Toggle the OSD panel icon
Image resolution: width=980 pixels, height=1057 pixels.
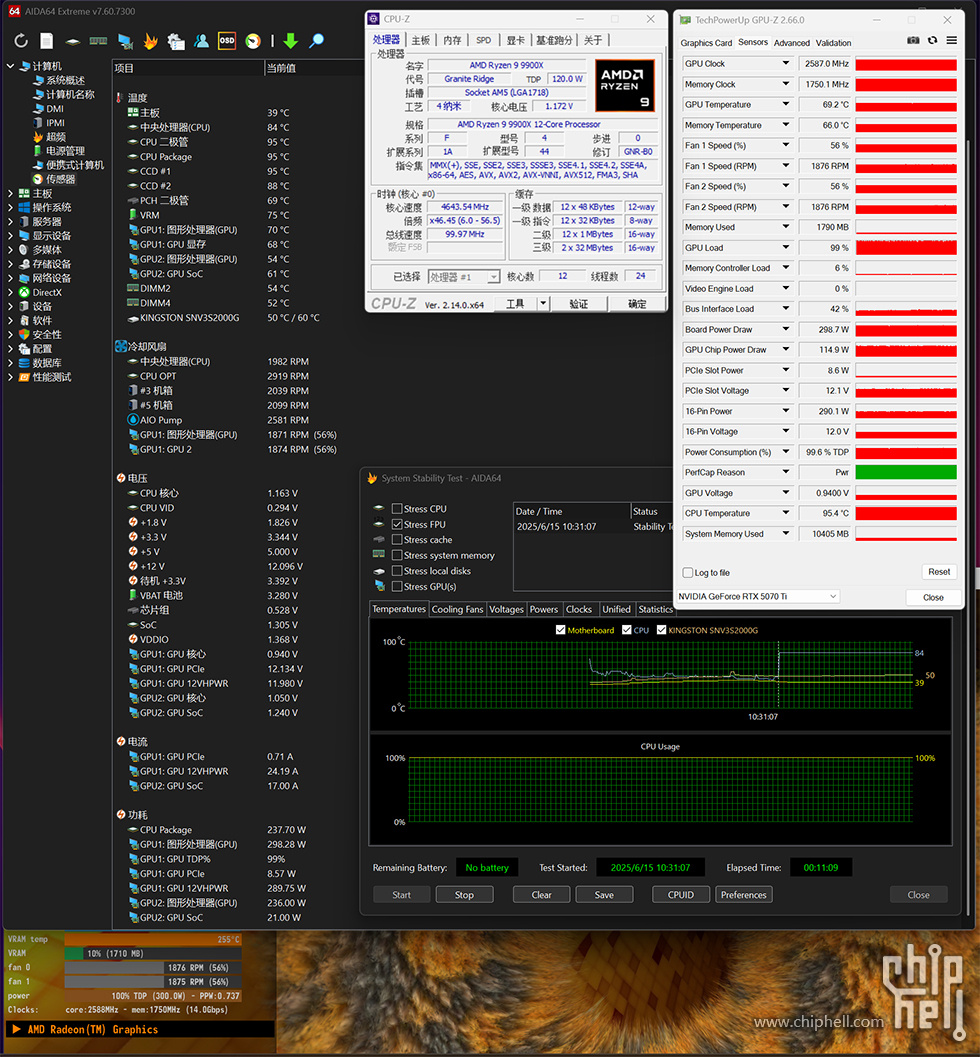click(227, 41)
